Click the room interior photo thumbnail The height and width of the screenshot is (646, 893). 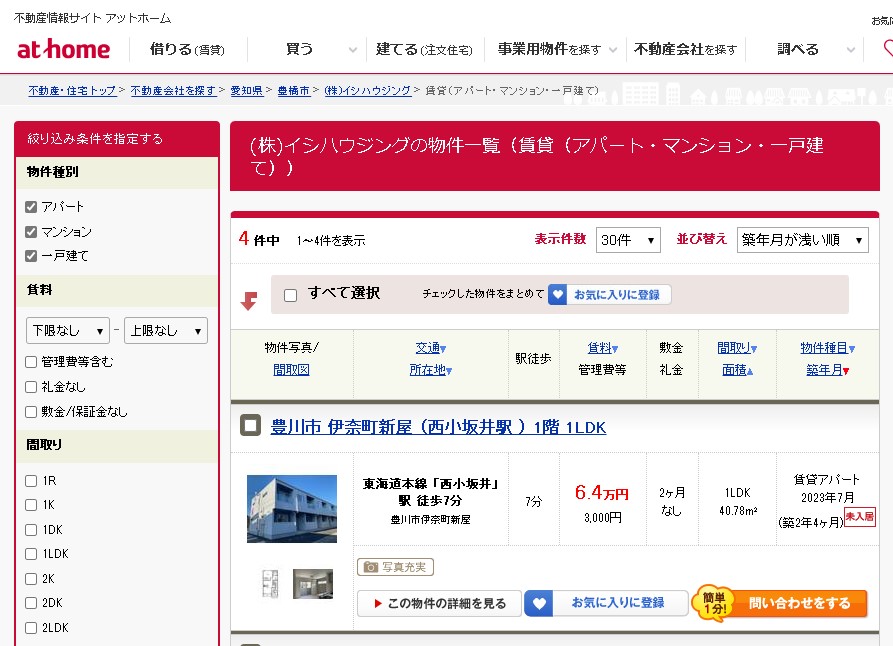coord(313,583)
